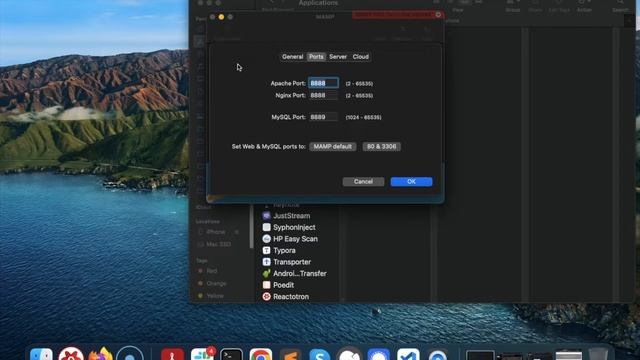This screenshot has width=640, height=360.
Task: Cancel the MAMP preferences dialog
Action: click(x=363, y=182)
